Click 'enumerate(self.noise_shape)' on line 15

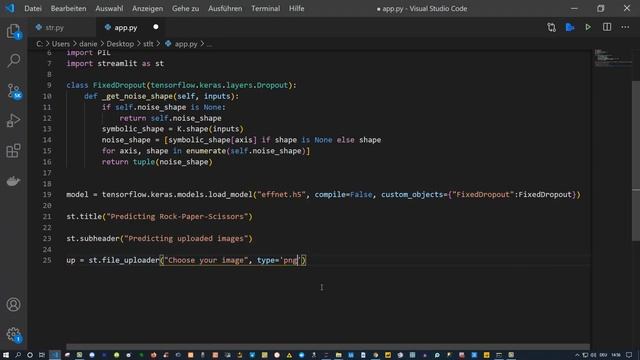point(246,151)
